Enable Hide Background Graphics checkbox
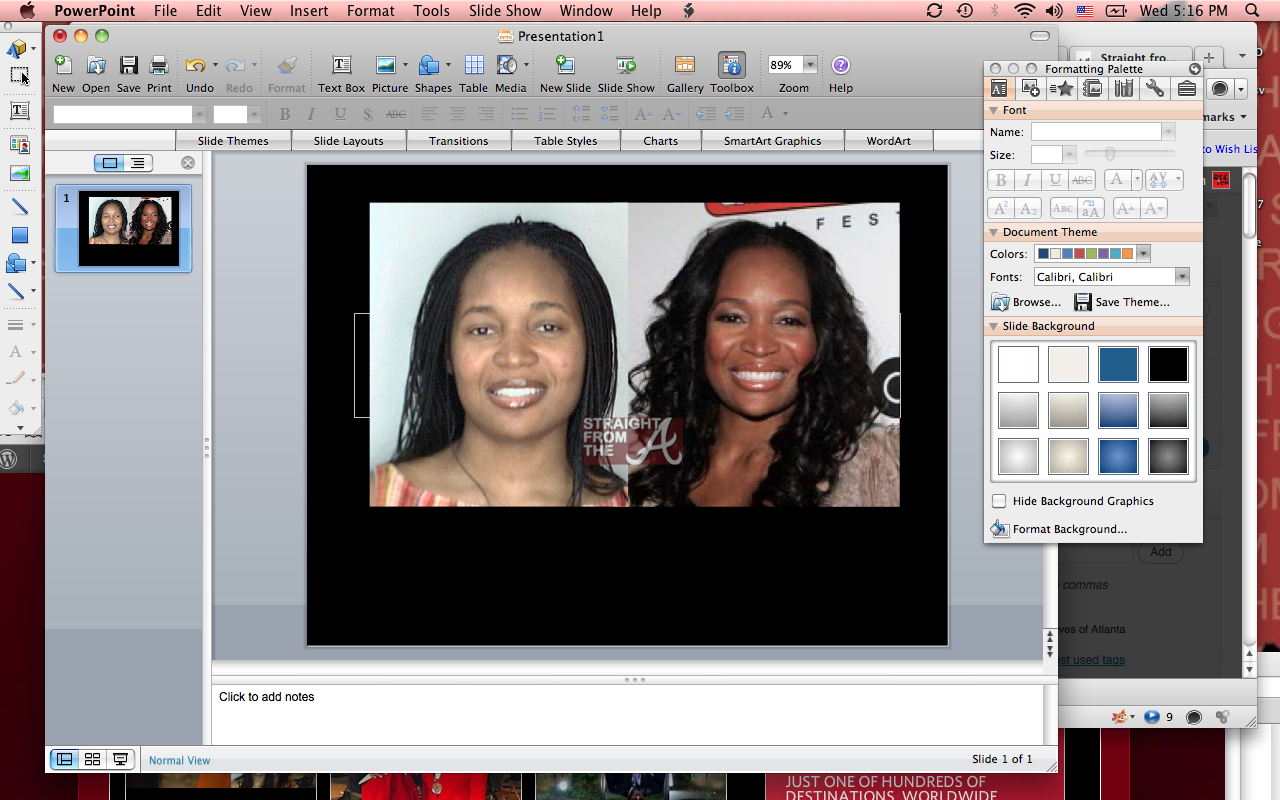 point(999,501)
